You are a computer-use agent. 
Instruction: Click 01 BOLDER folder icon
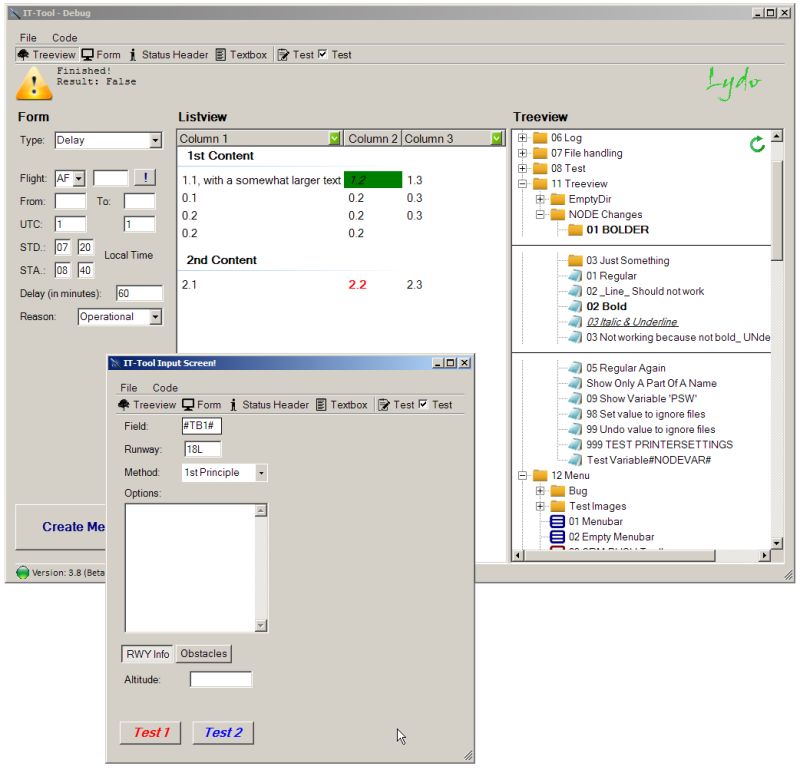click(576, 230)
